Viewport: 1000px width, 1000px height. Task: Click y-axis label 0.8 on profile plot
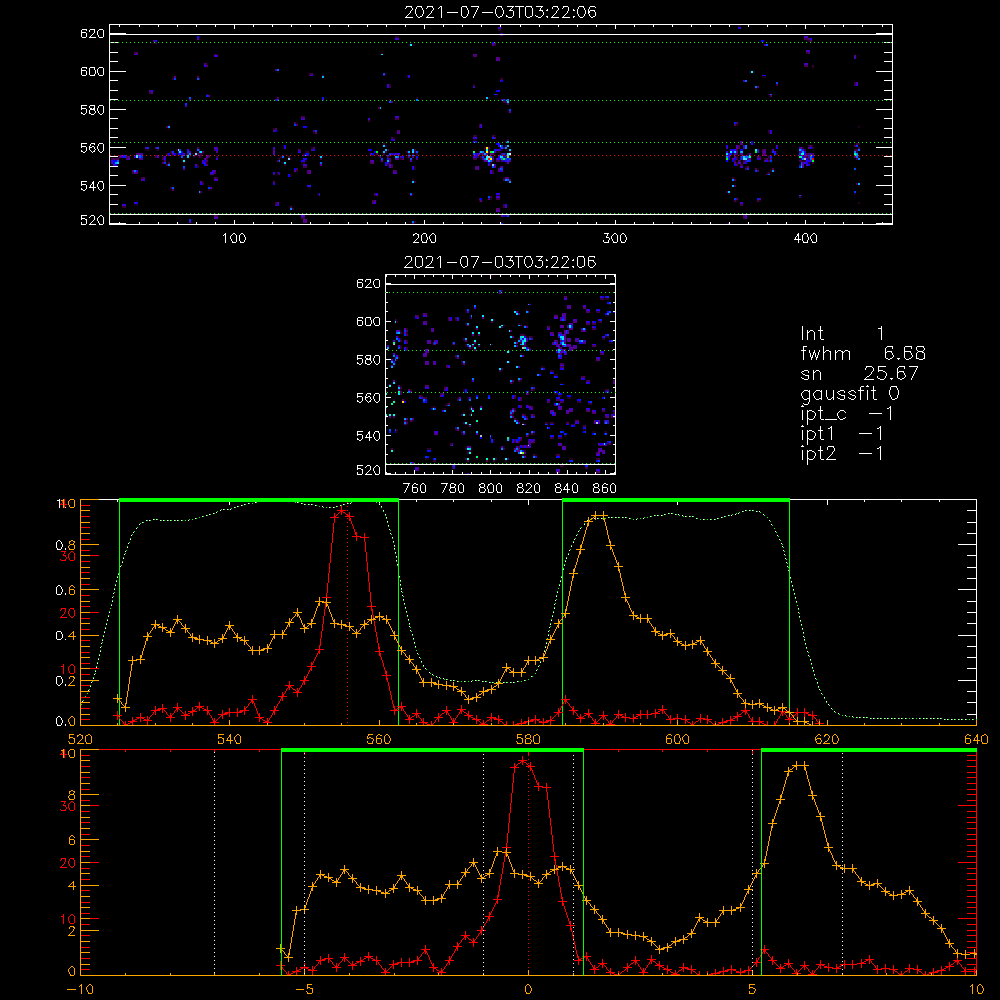coord(66,545)
